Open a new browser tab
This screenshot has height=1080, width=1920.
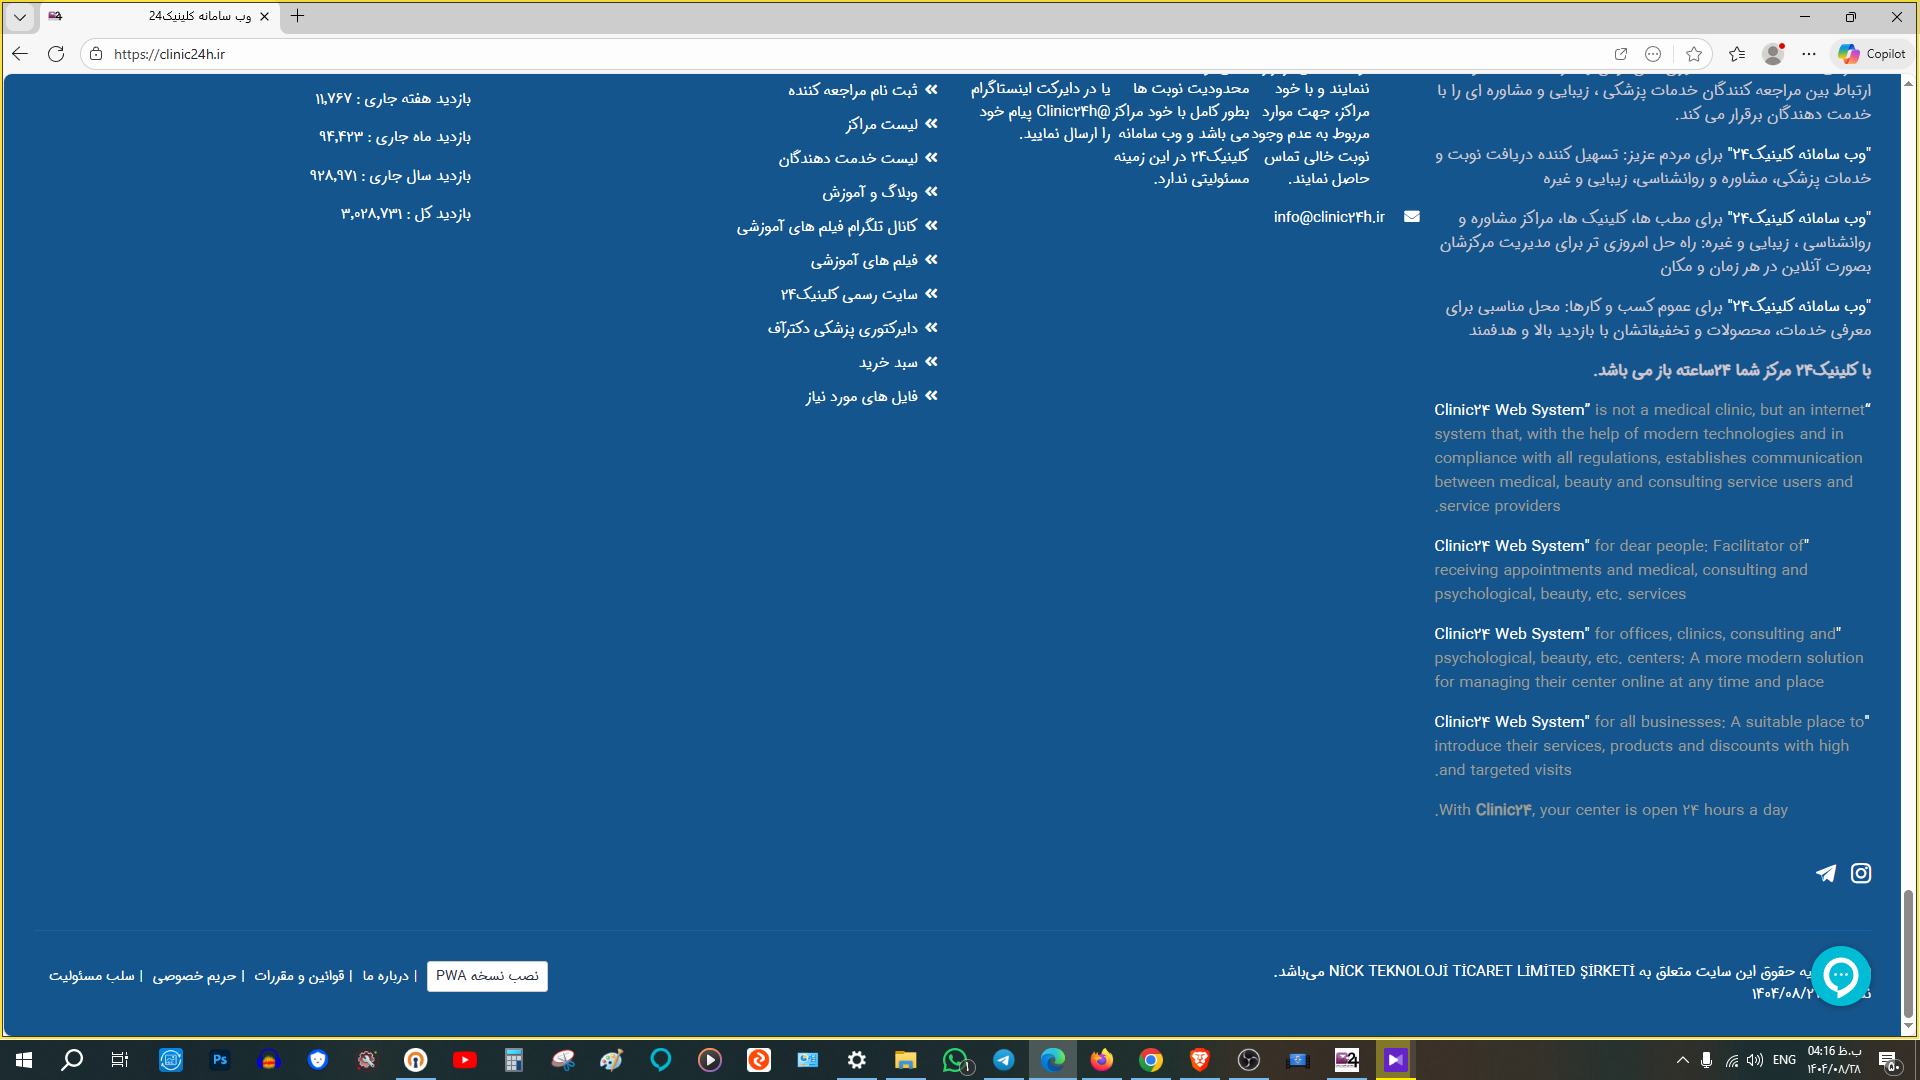coord(297,16)
